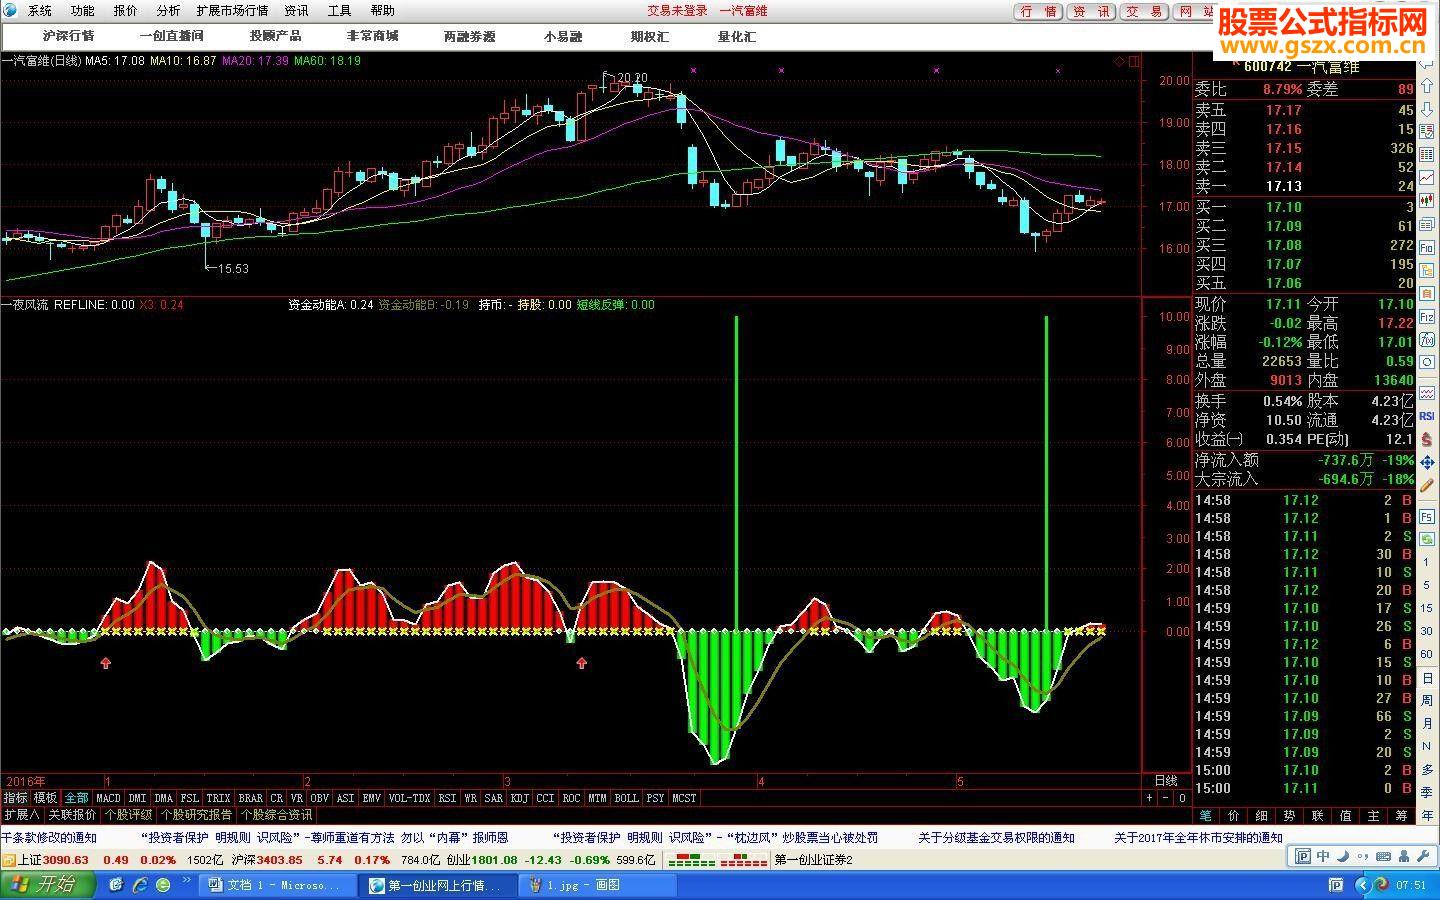
Task: Switch to intraday line chart icon
Action: [x=1427, y=178]
